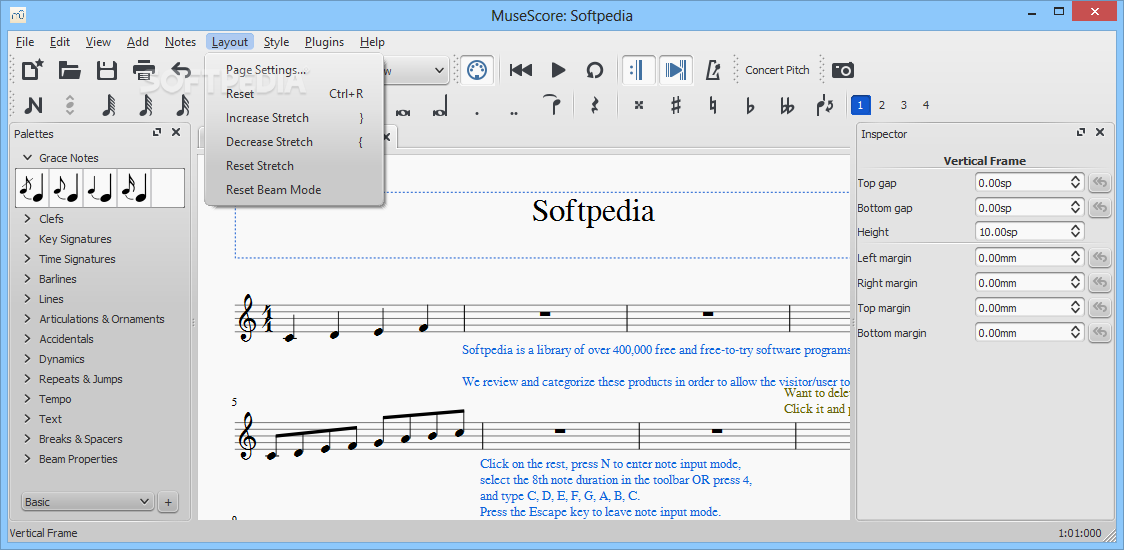Apply the double sharp accidental
This screenshot has width=1124, height=550.
[x=639, y=105]
